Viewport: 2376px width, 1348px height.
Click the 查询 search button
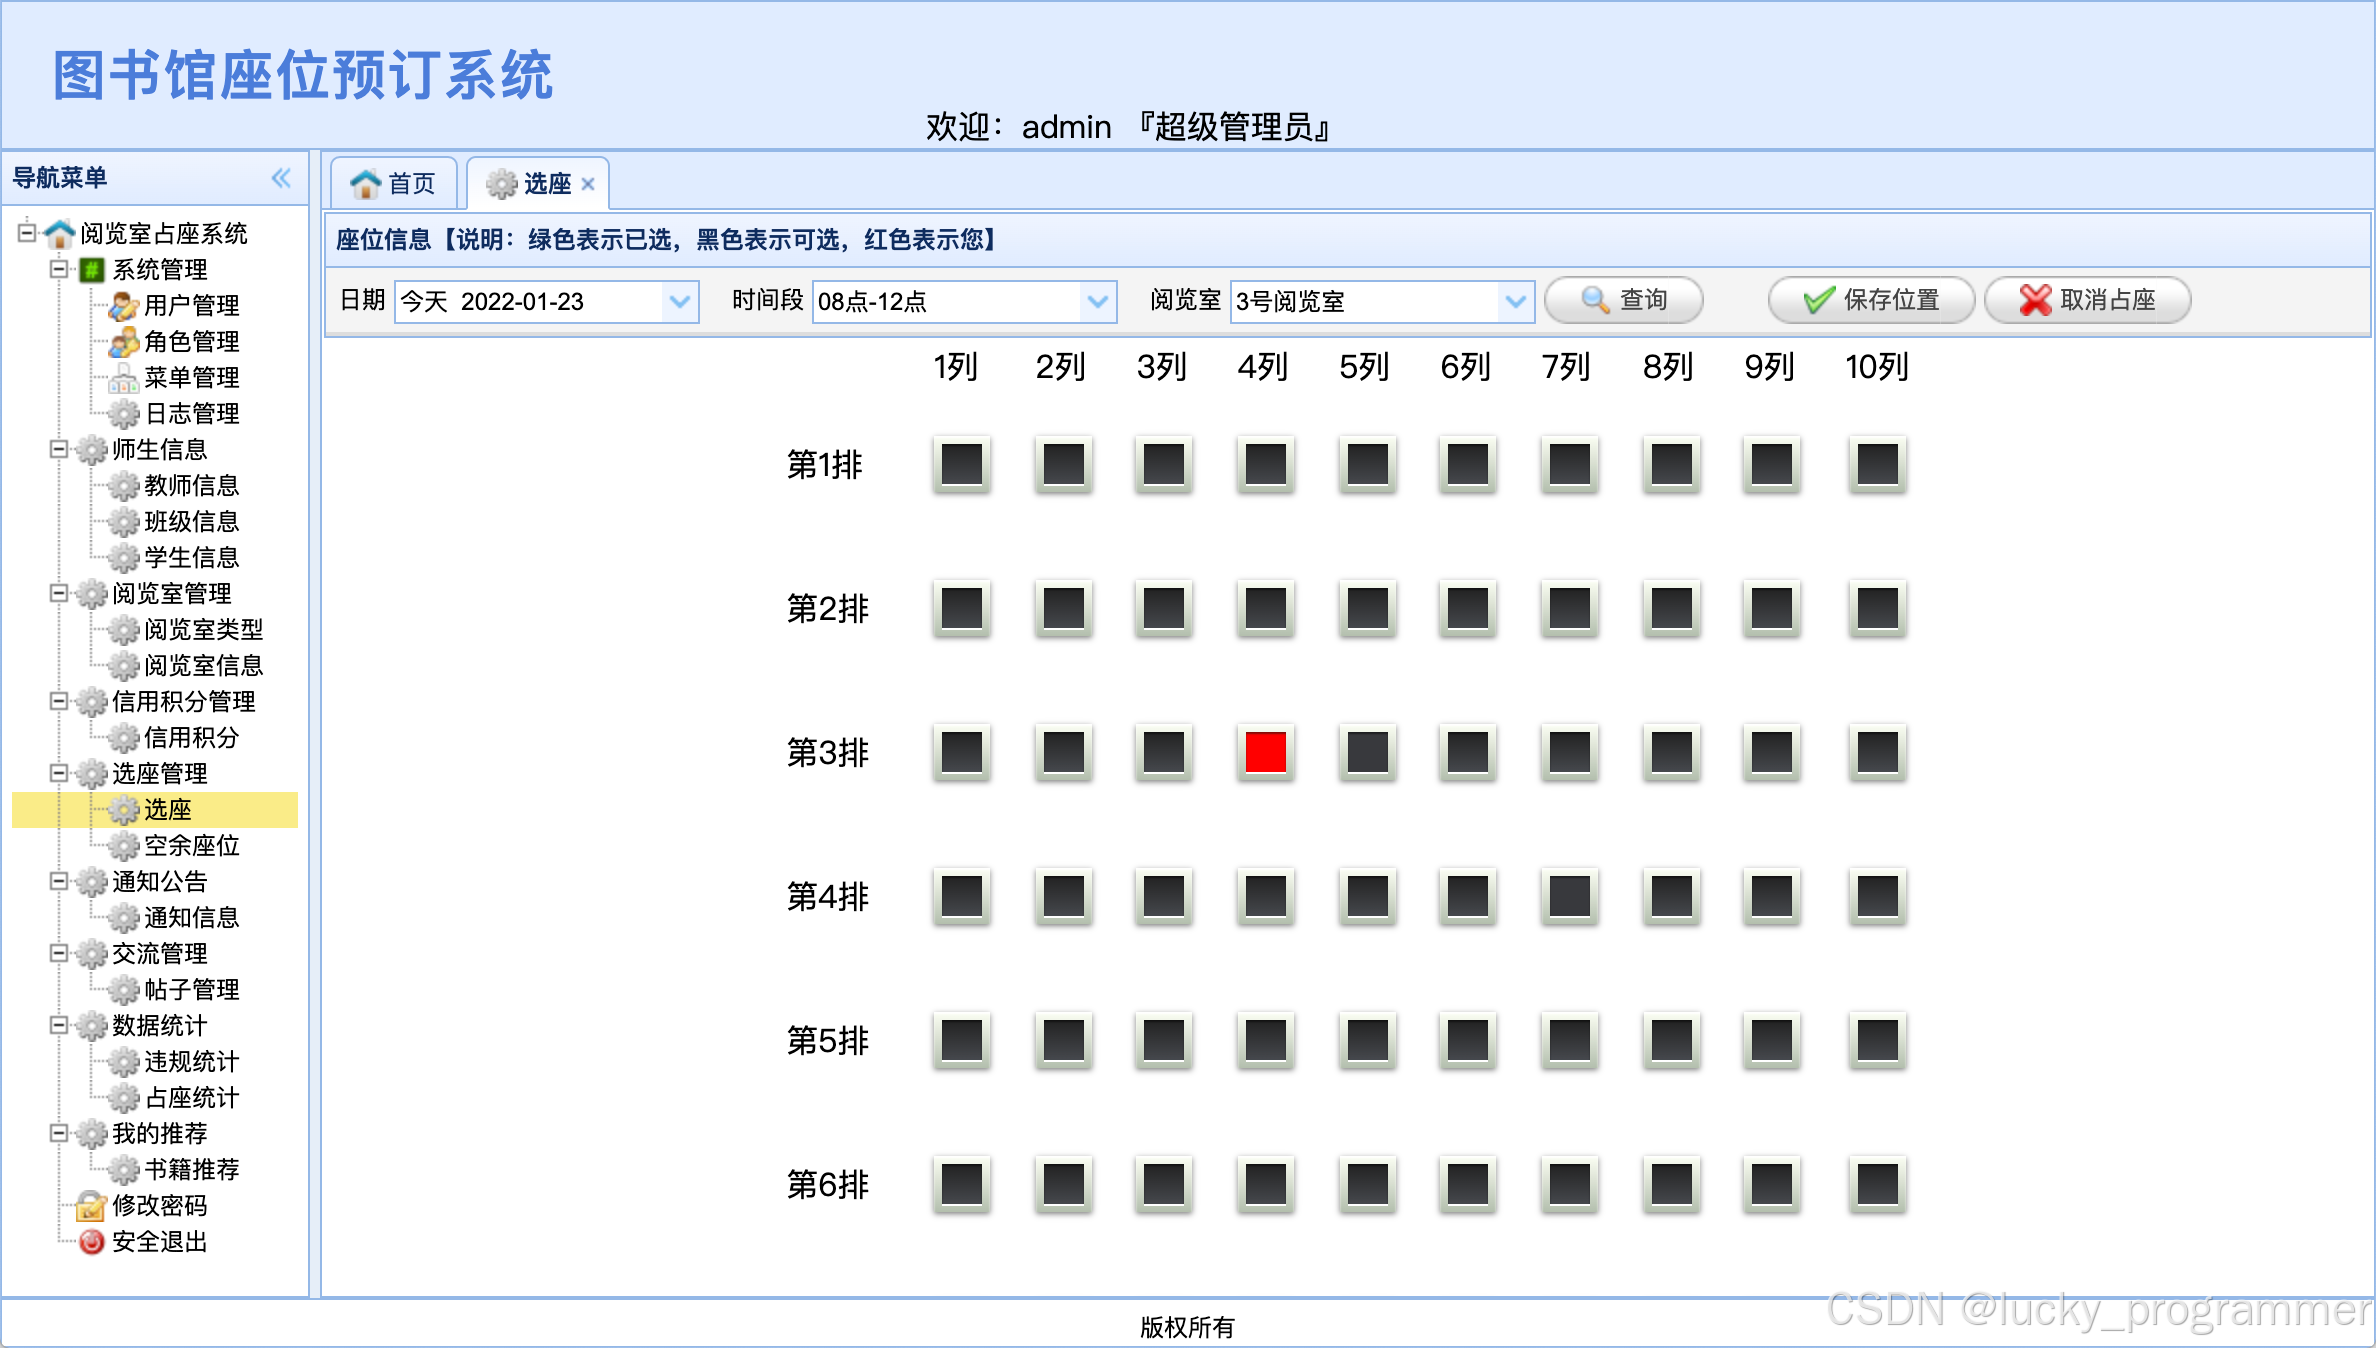[1624, 300]
